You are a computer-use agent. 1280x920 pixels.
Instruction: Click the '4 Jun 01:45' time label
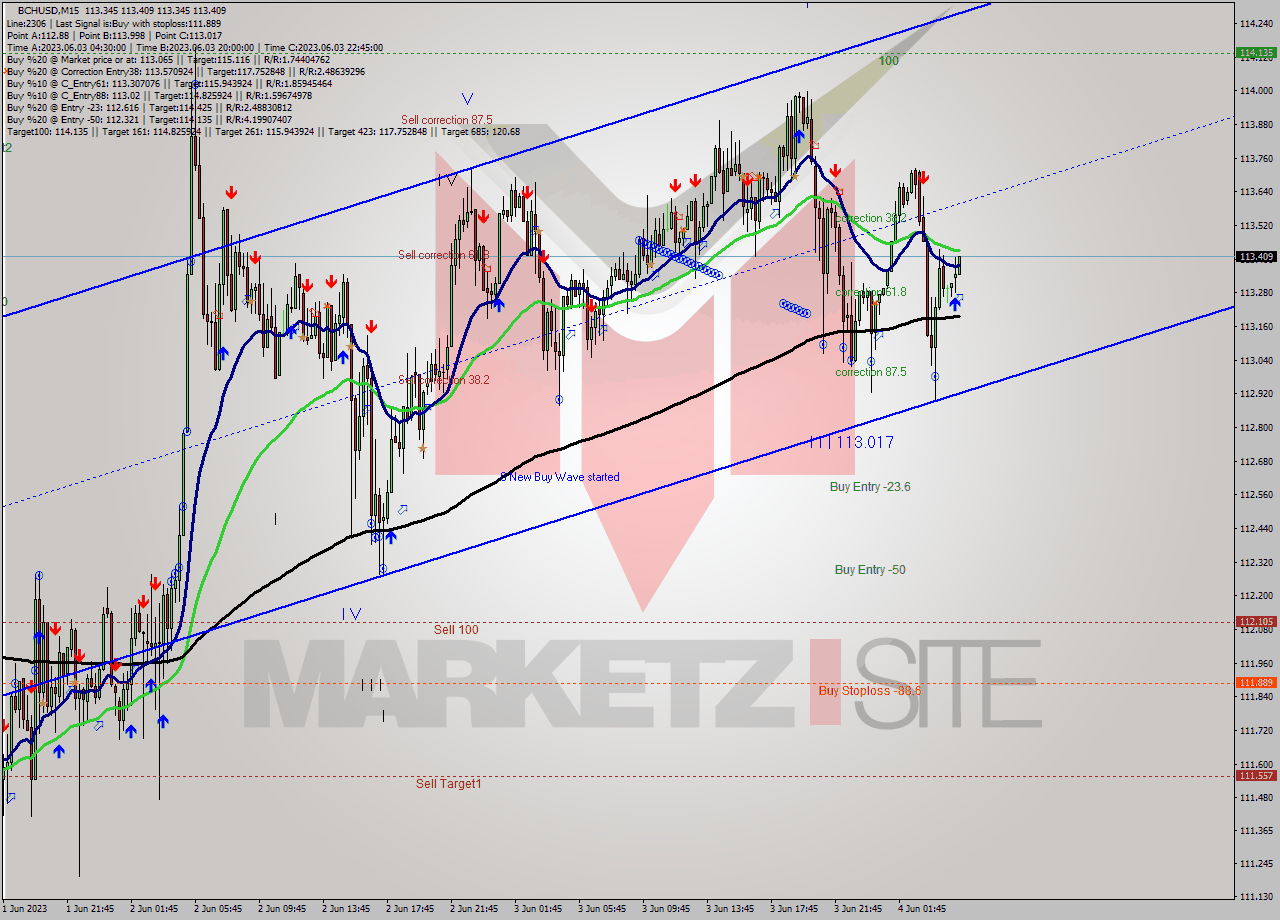tap(924, 909)
